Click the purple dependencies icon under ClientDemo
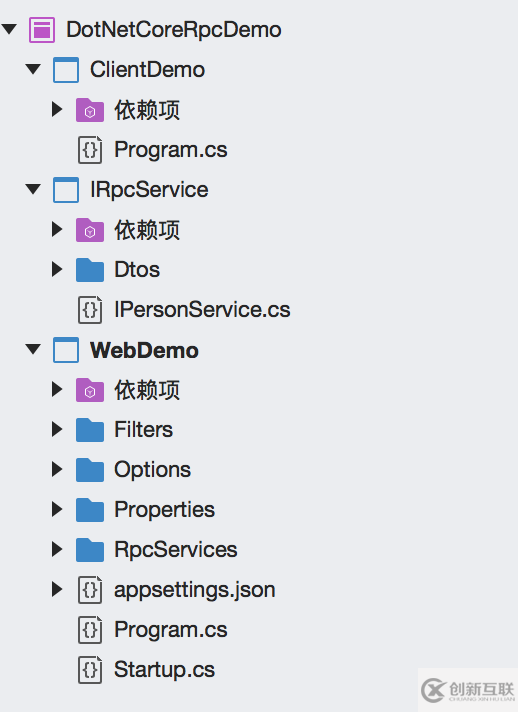518x712 pixels. 90,110
